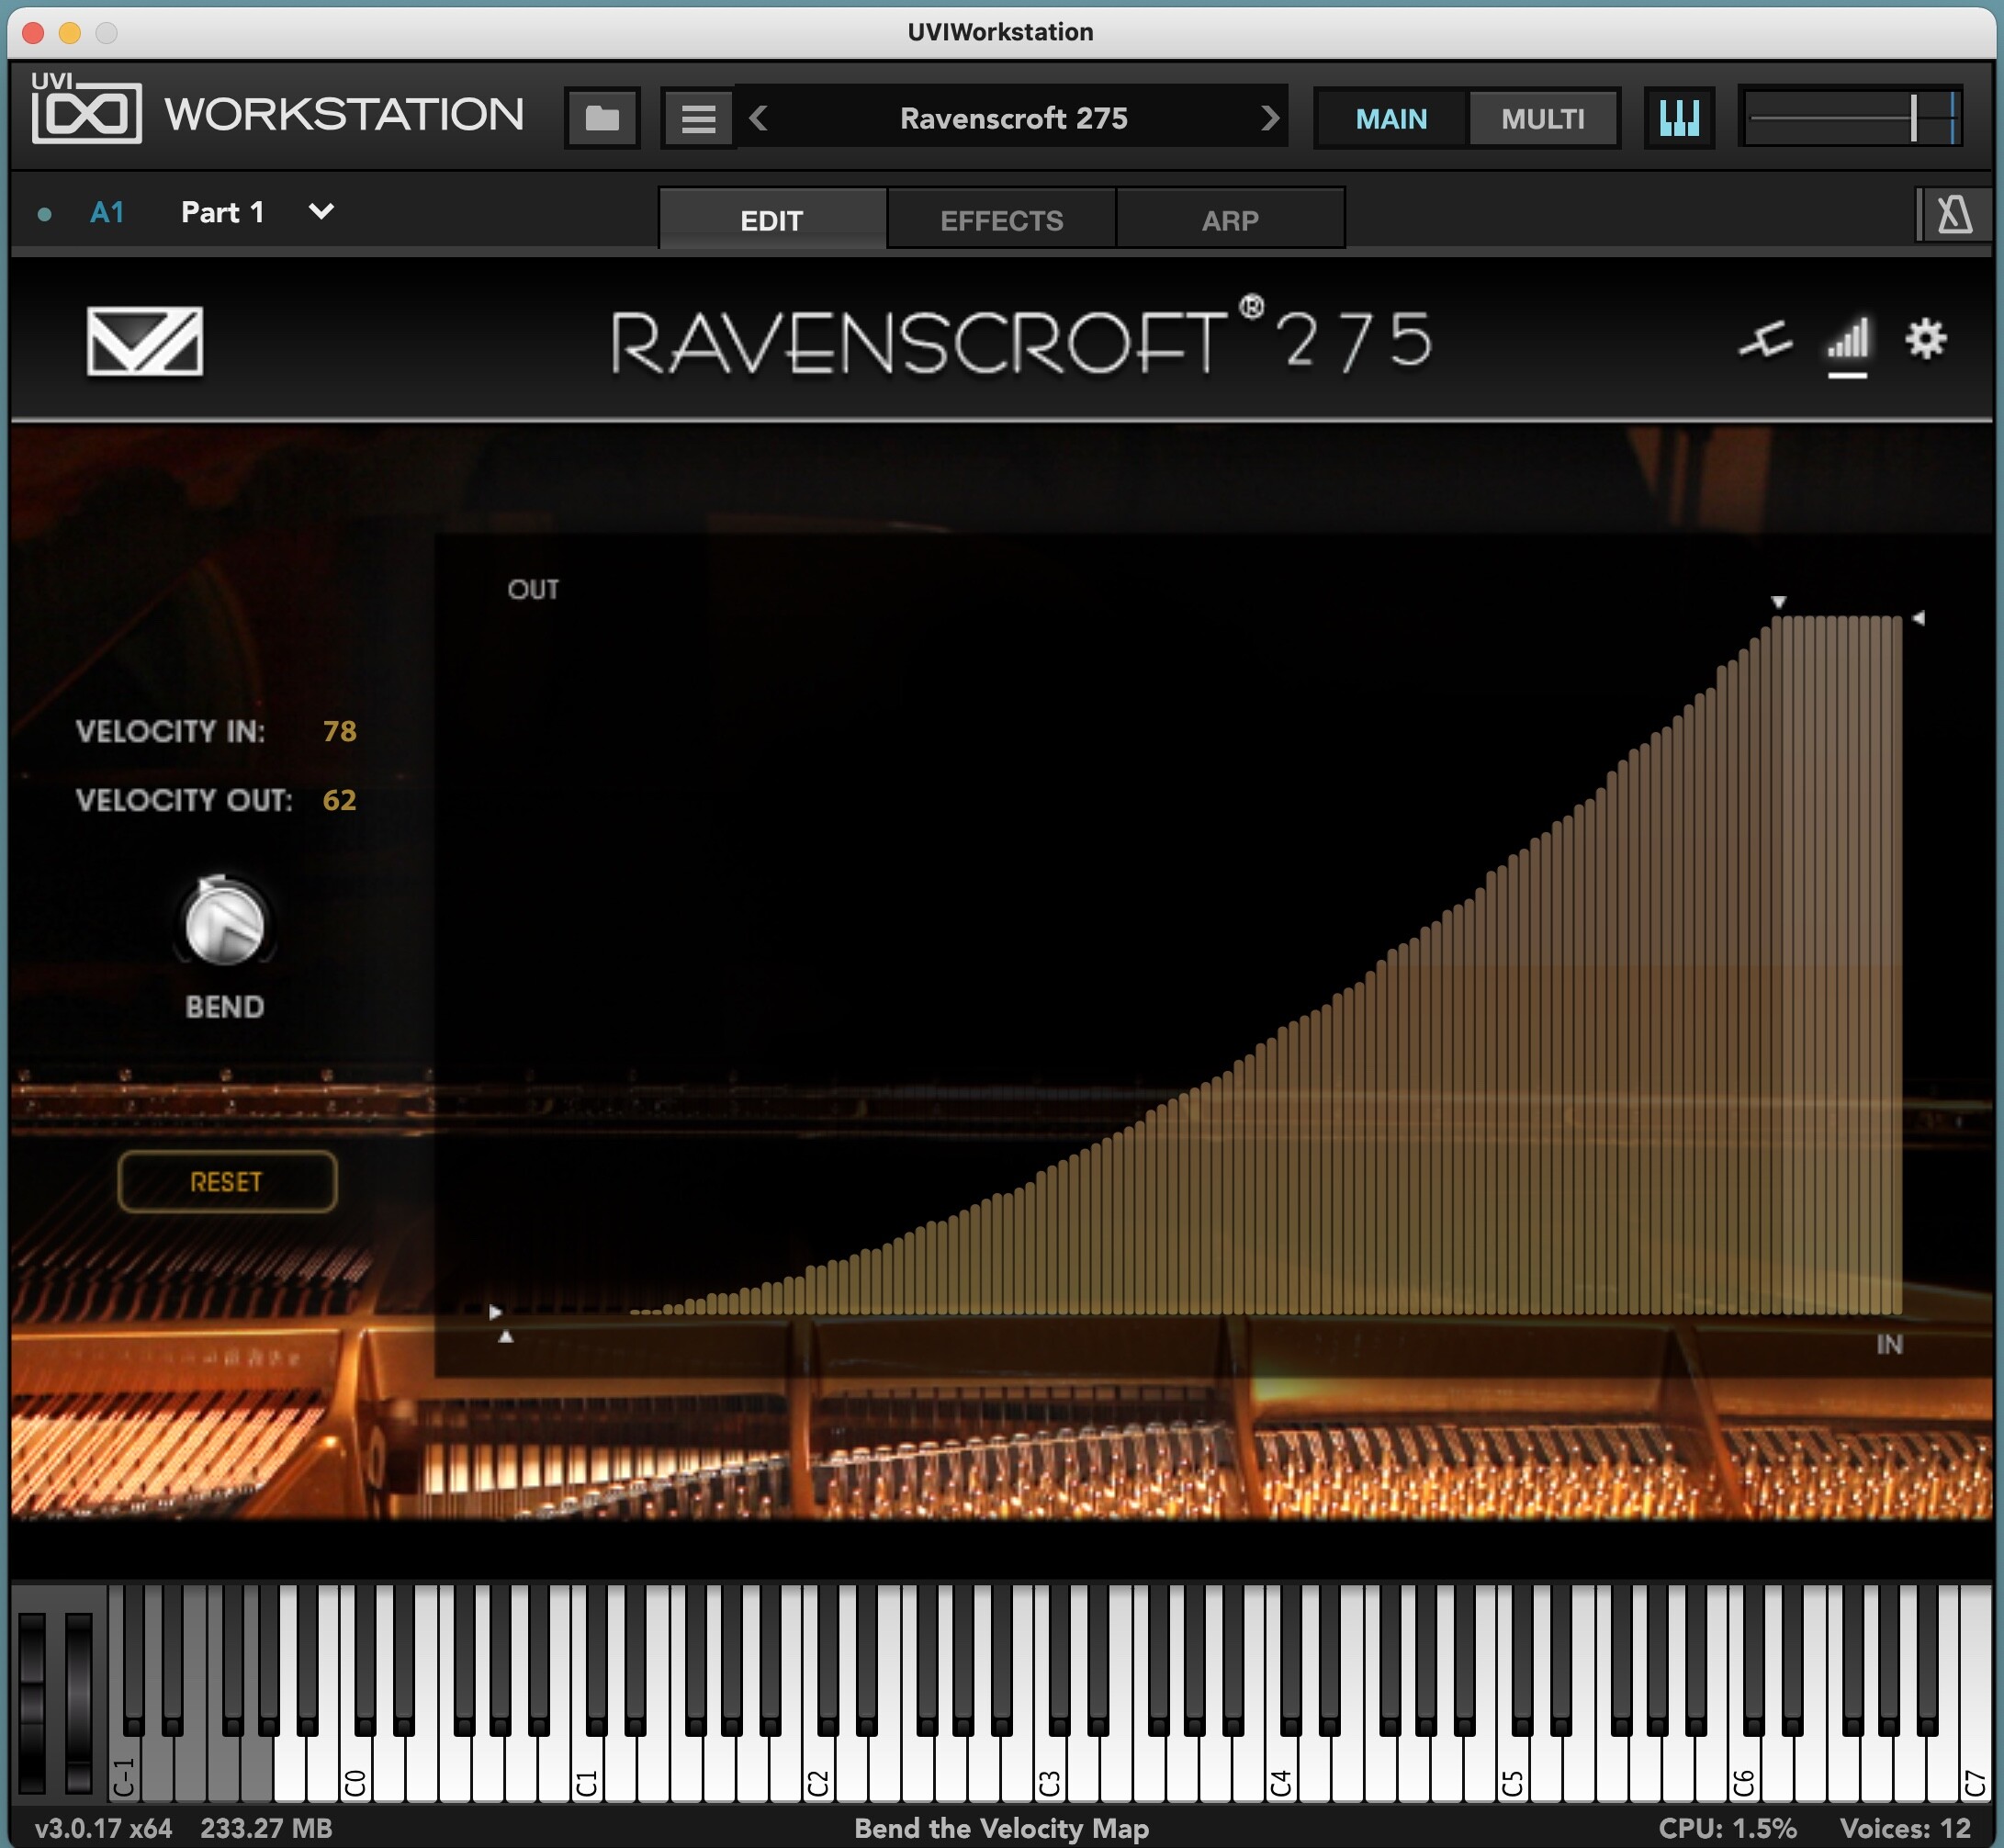Click the v3.0.17 x64 version text
This screenshot has height=1848, width=2004.
(x=103, y=1828)
